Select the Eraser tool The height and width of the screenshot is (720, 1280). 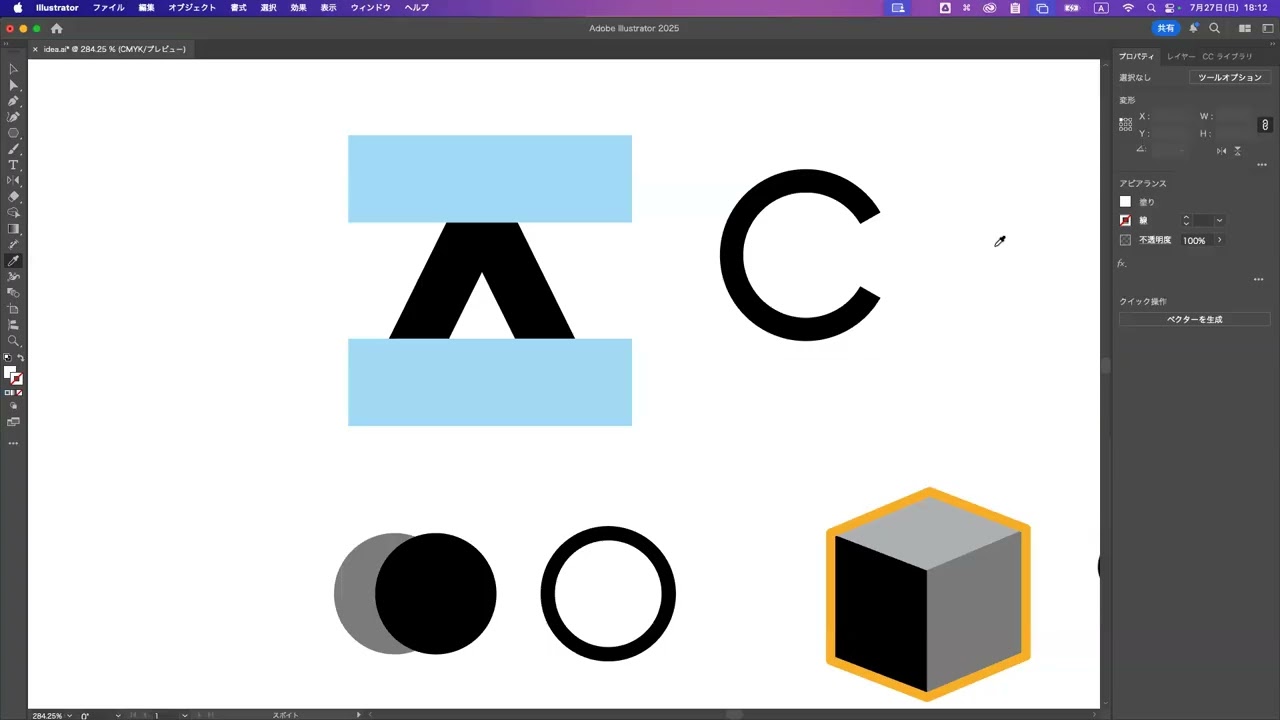point(13,197)
